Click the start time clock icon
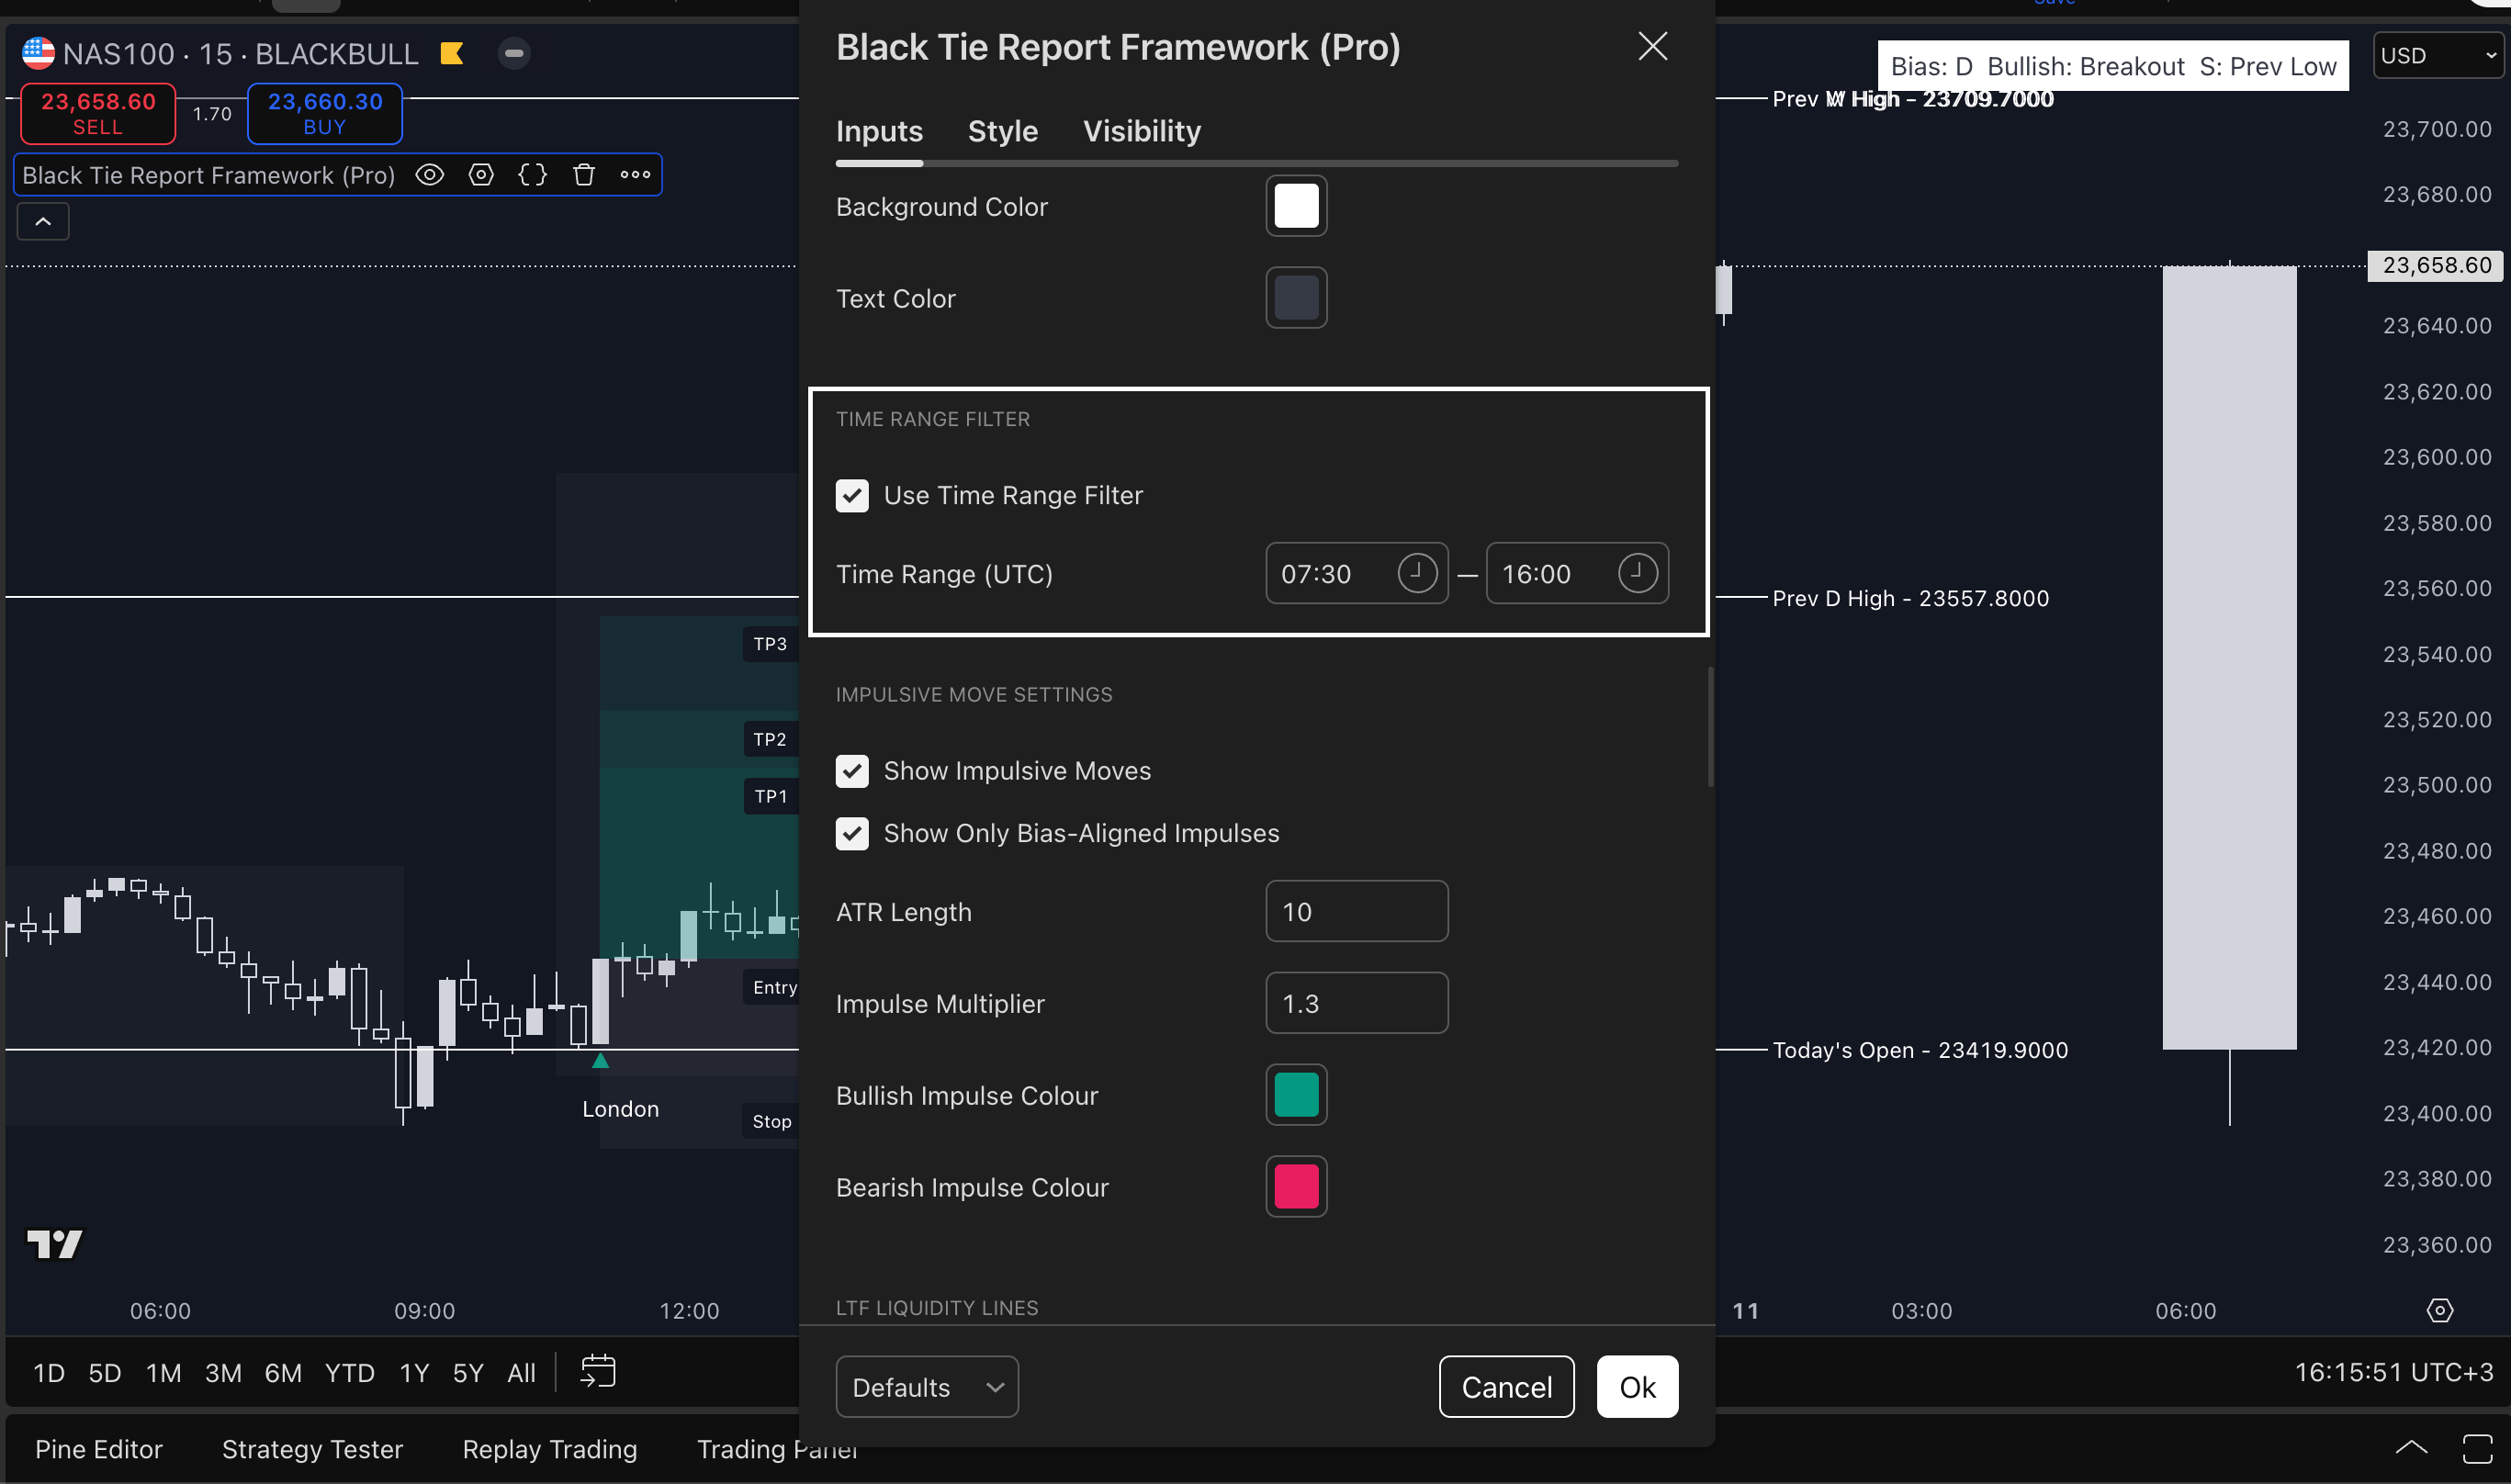 (x=1416, y=573)
